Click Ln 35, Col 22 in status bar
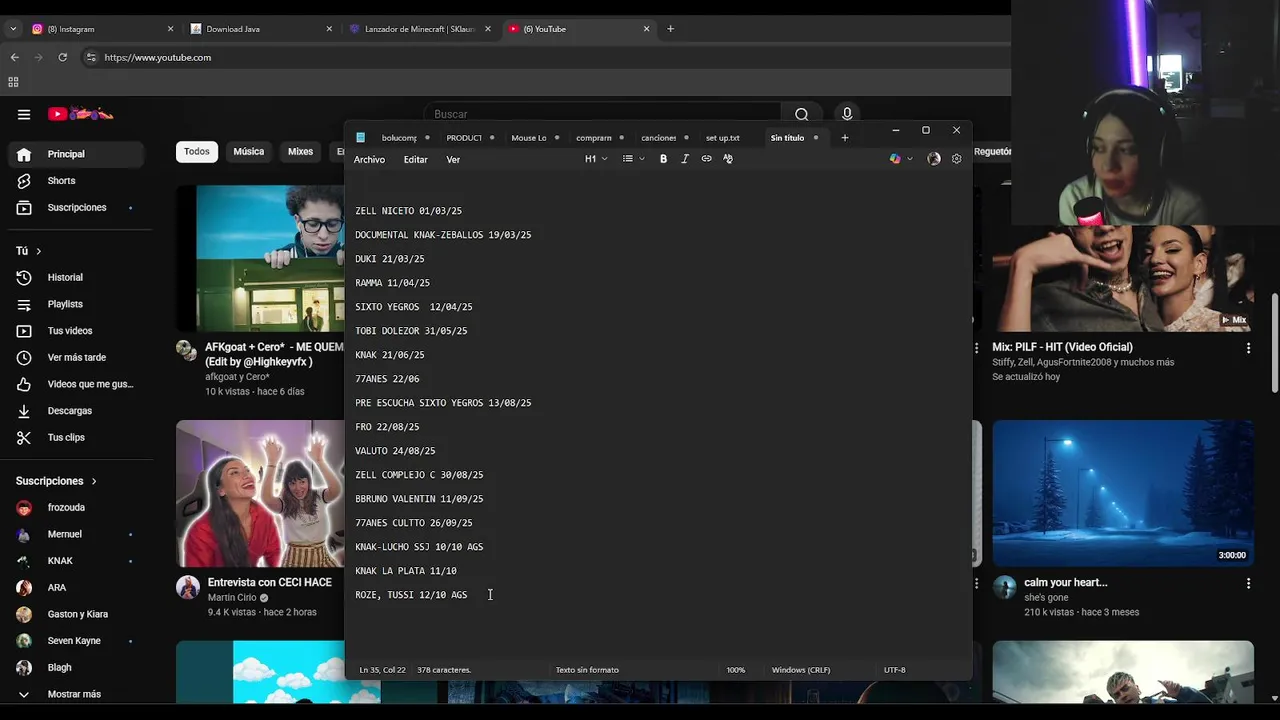This screenshot has height=720, width=1280. 383,670
